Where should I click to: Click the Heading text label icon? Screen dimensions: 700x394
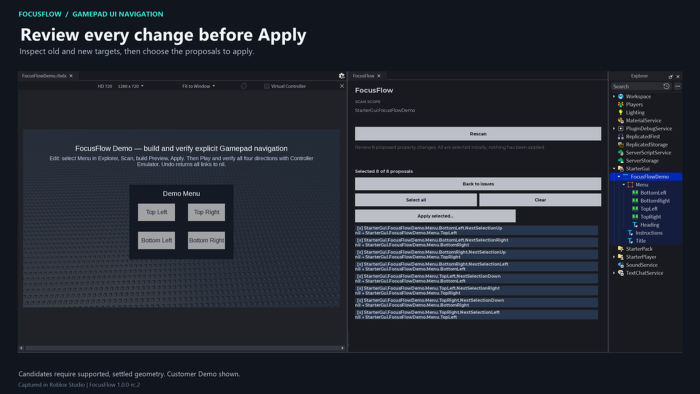(x=635, y=225)
